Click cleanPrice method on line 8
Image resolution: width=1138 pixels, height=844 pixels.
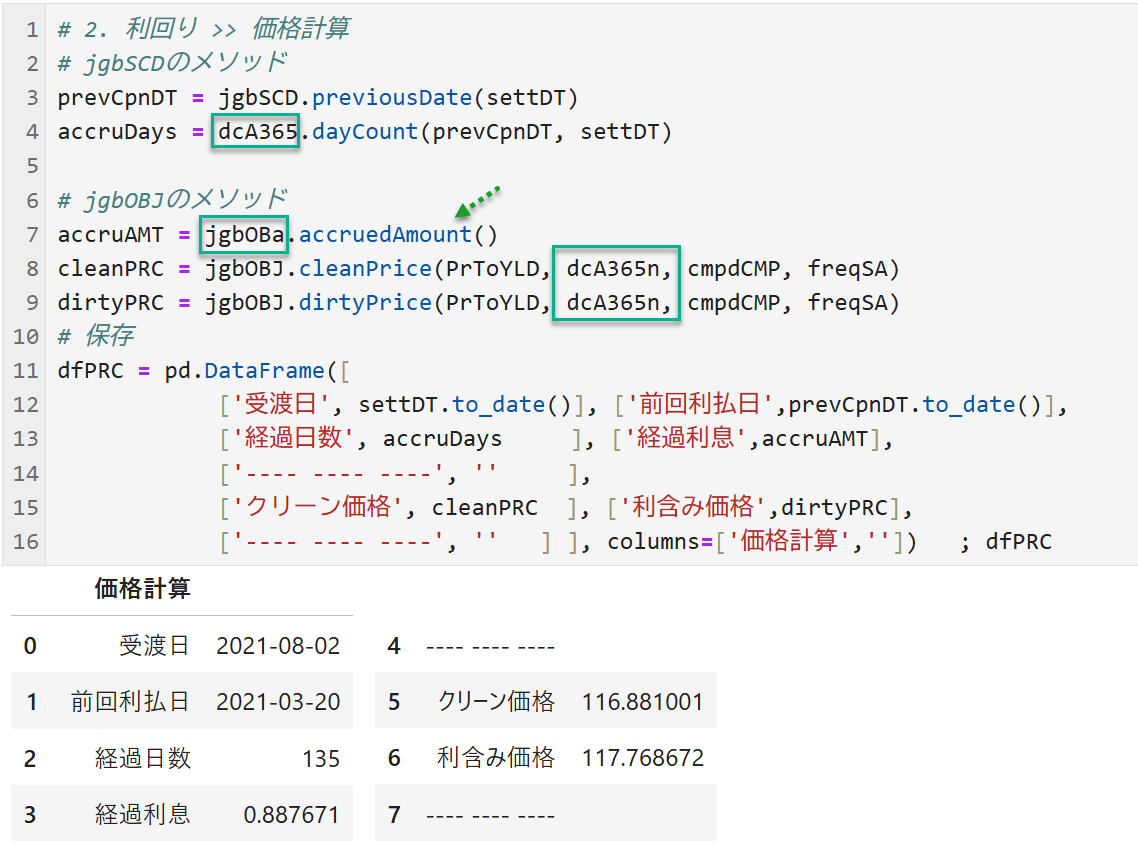pos(365,269)
